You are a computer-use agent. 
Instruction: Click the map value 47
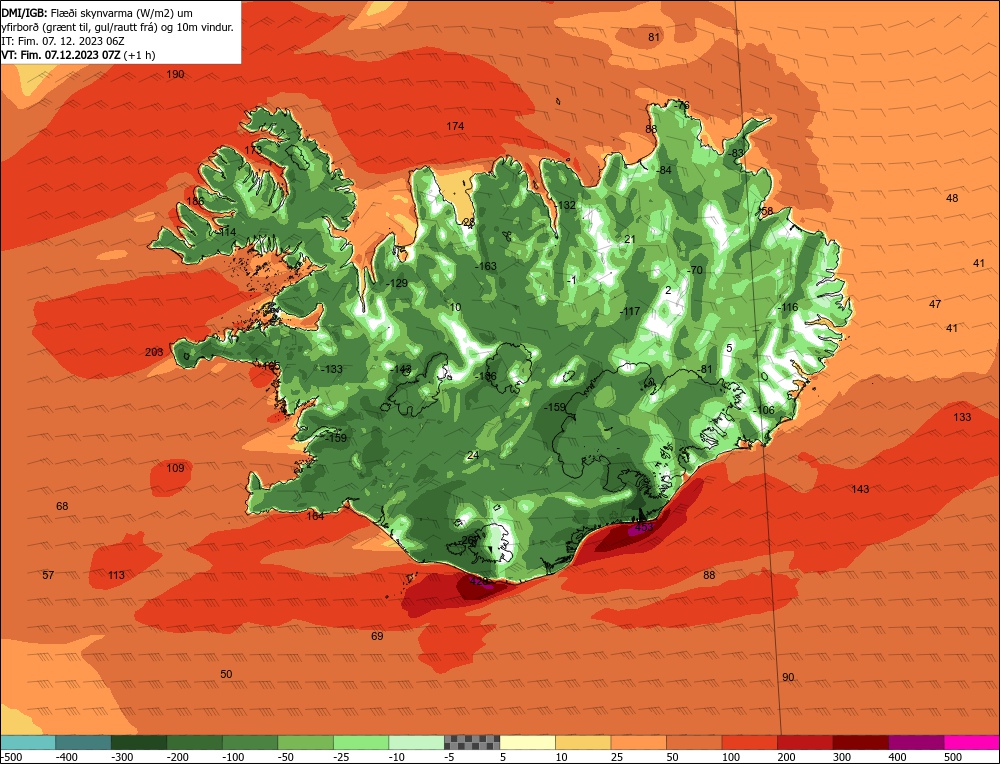point(935,304)
